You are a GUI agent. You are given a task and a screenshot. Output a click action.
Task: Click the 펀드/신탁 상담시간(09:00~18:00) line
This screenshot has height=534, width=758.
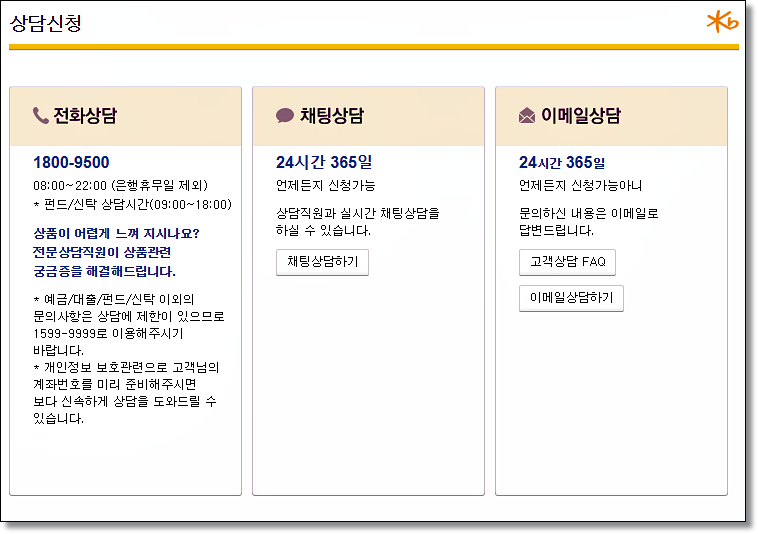pyautogui.click(x=132, y=204)
